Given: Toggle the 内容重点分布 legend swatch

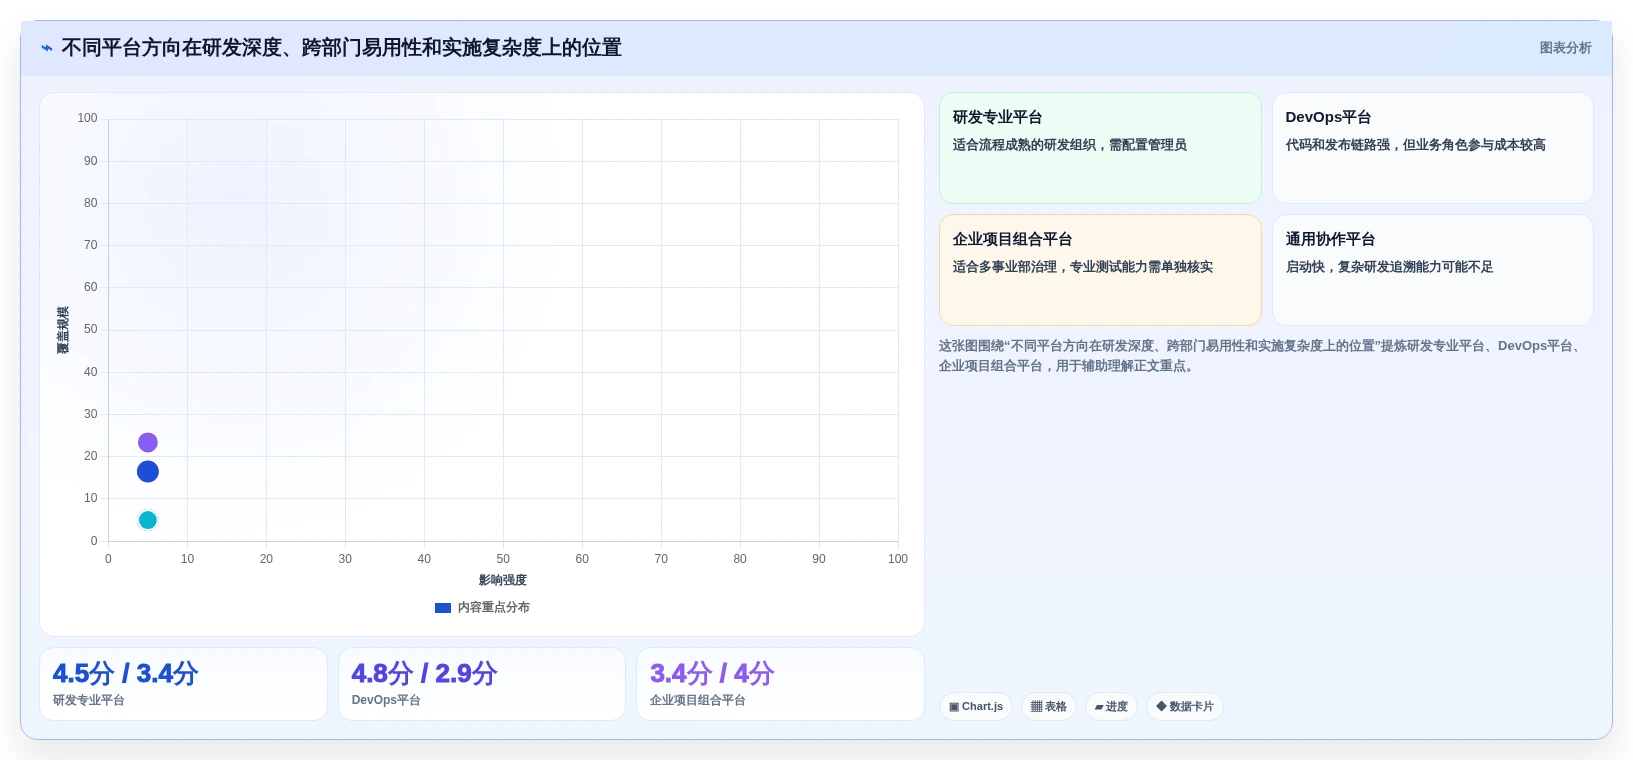Looking at the screenshot, I should point(443,608).
